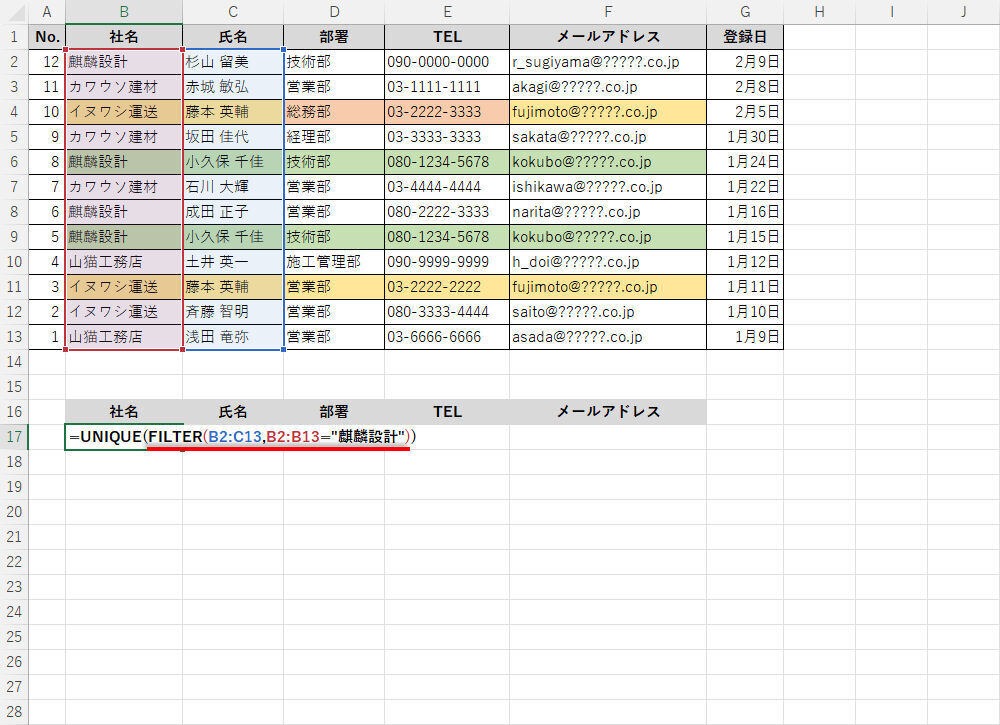Select date cell 1月30日
Image resolution: width=1000 pixels, height=725 pixels.
tap(745, 136)
